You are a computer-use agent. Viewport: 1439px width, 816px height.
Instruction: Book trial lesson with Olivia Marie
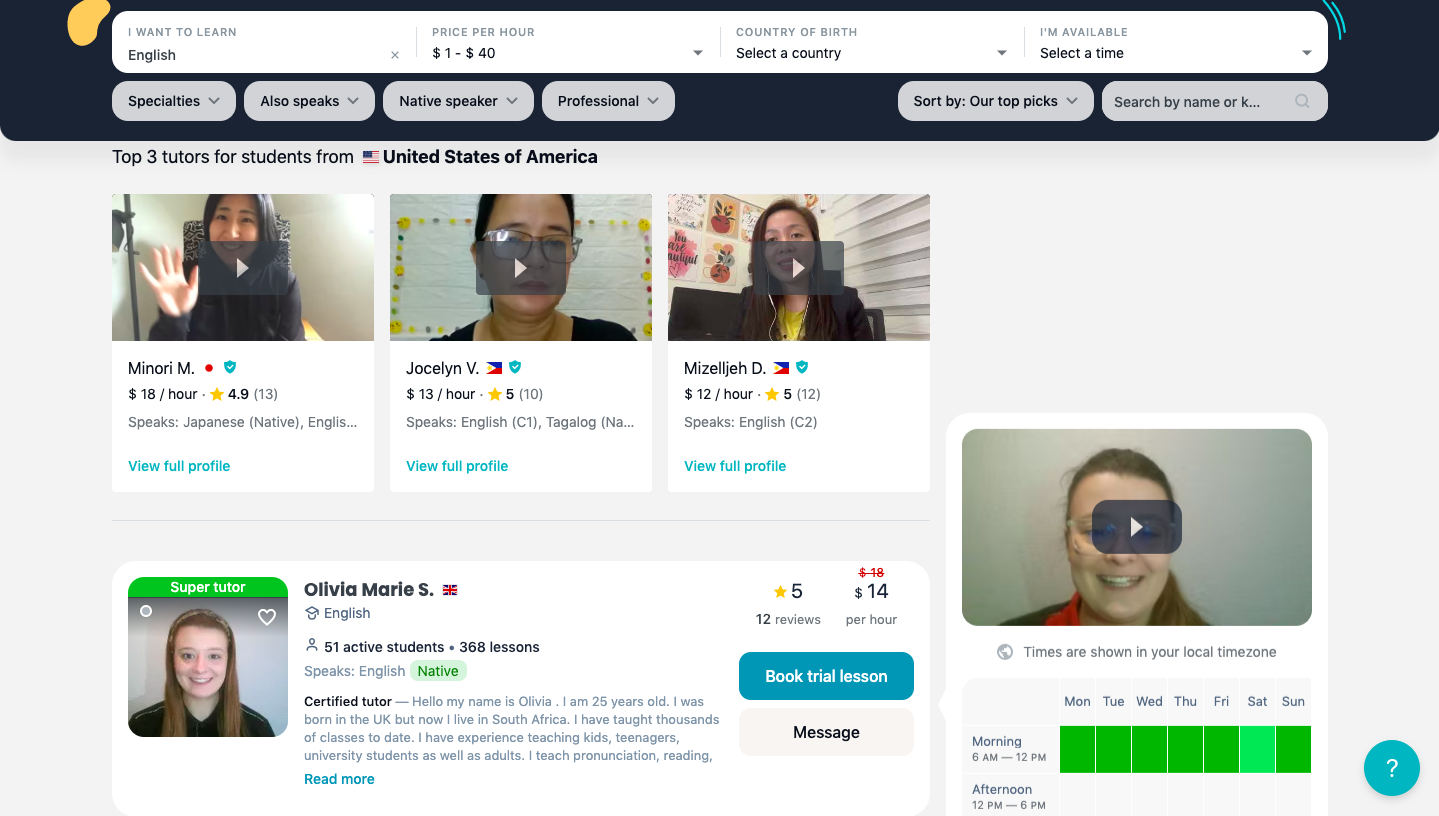[x=826, y=676]
